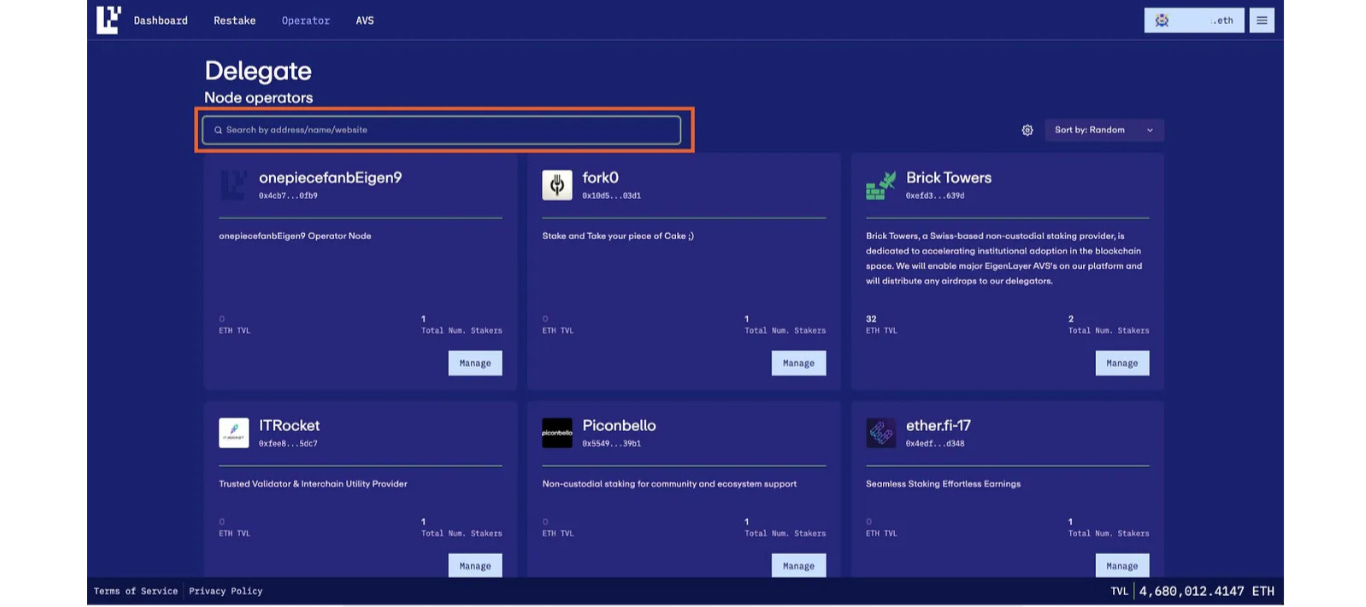Click the 32 ETH TVL value on Brick Towers
This screenshot has width=1366, height=607.
click(x=871, y=319)
